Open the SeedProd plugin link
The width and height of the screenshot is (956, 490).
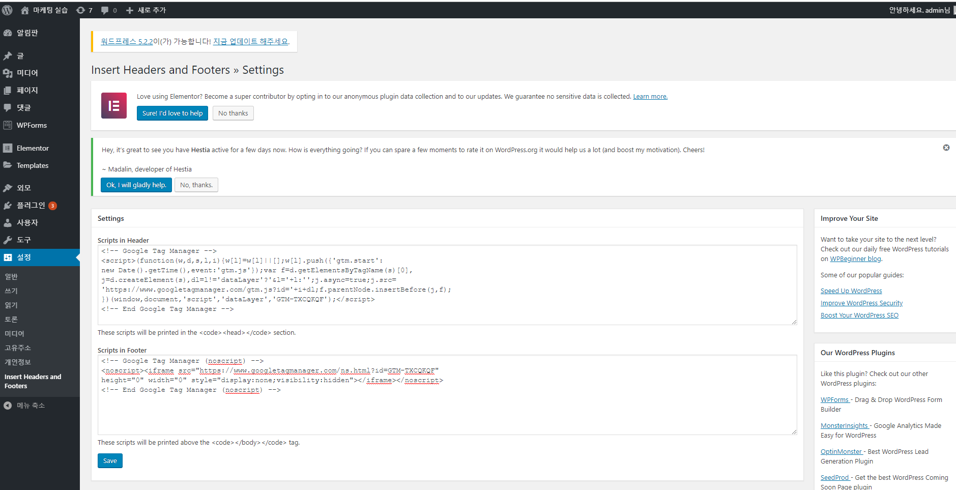click(x=836, y=477)
